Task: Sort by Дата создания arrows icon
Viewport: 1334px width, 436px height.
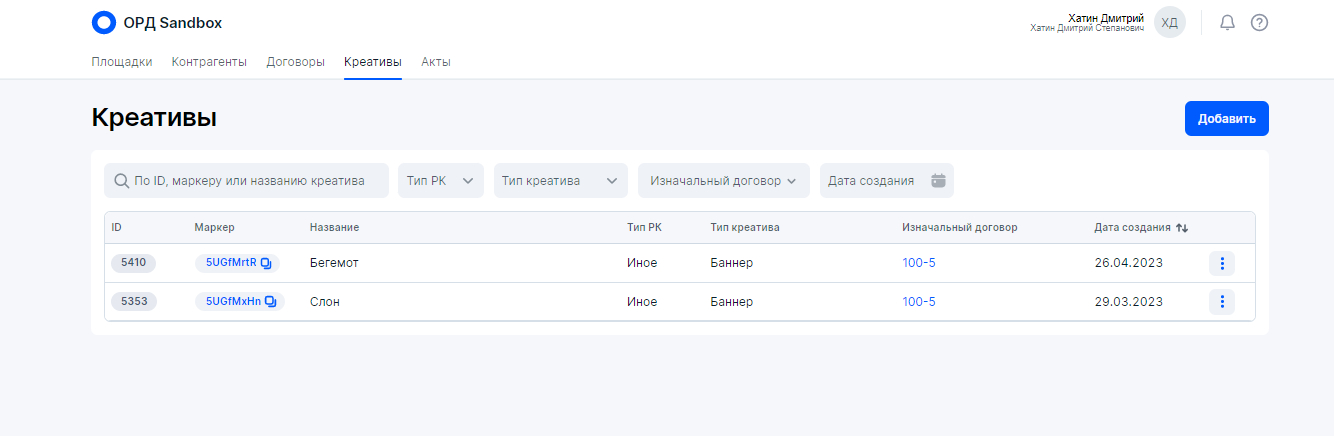Action: click(1182, 228)
